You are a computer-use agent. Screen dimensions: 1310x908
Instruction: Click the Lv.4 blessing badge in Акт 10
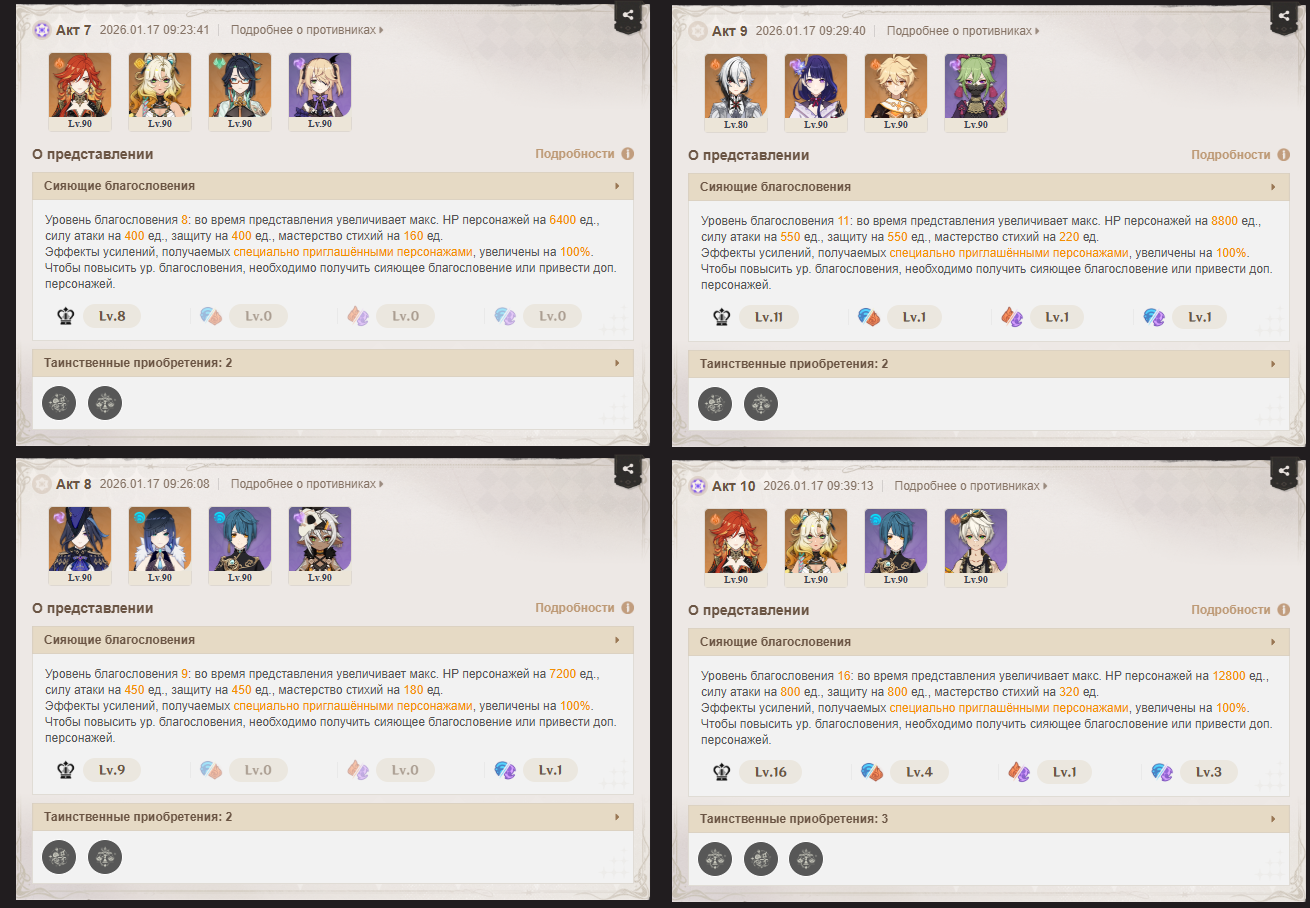[x=919, y=772]
